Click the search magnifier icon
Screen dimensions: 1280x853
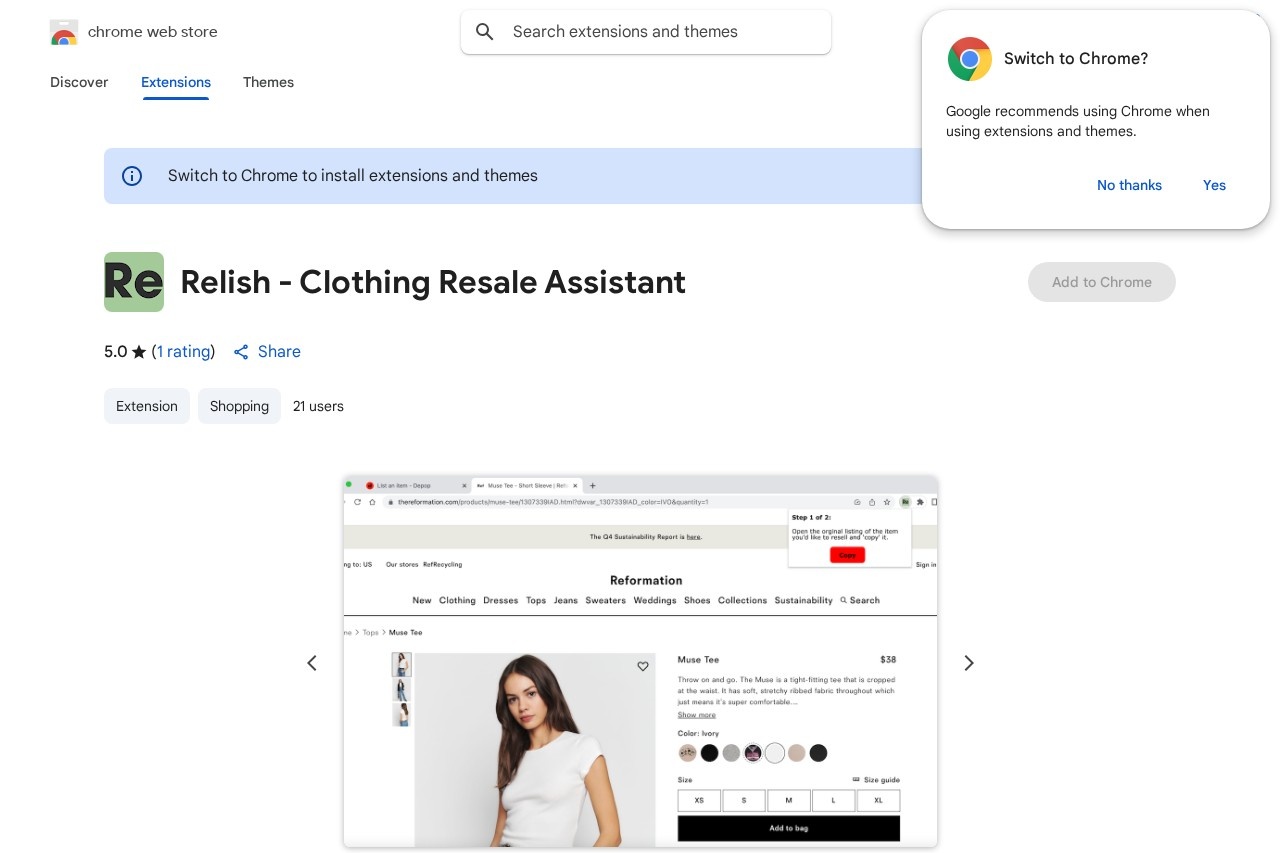(485, 32)
